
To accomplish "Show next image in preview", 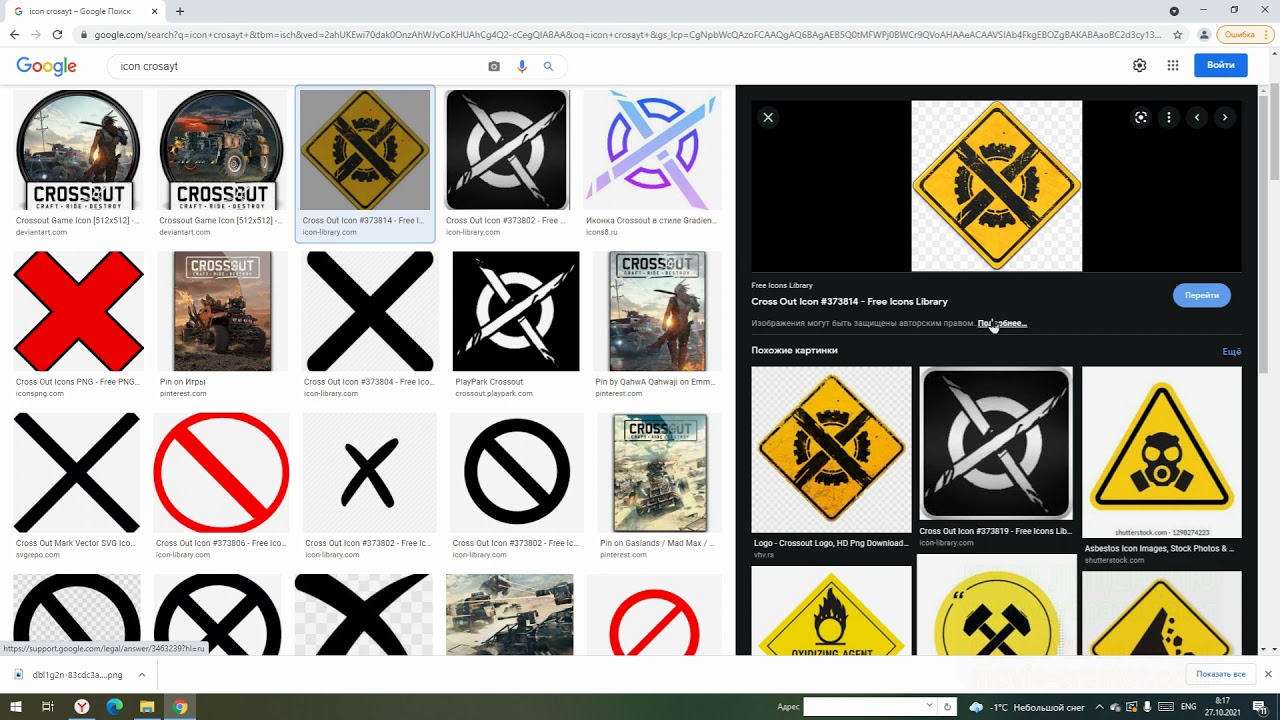I will [x=1225, y=117].
